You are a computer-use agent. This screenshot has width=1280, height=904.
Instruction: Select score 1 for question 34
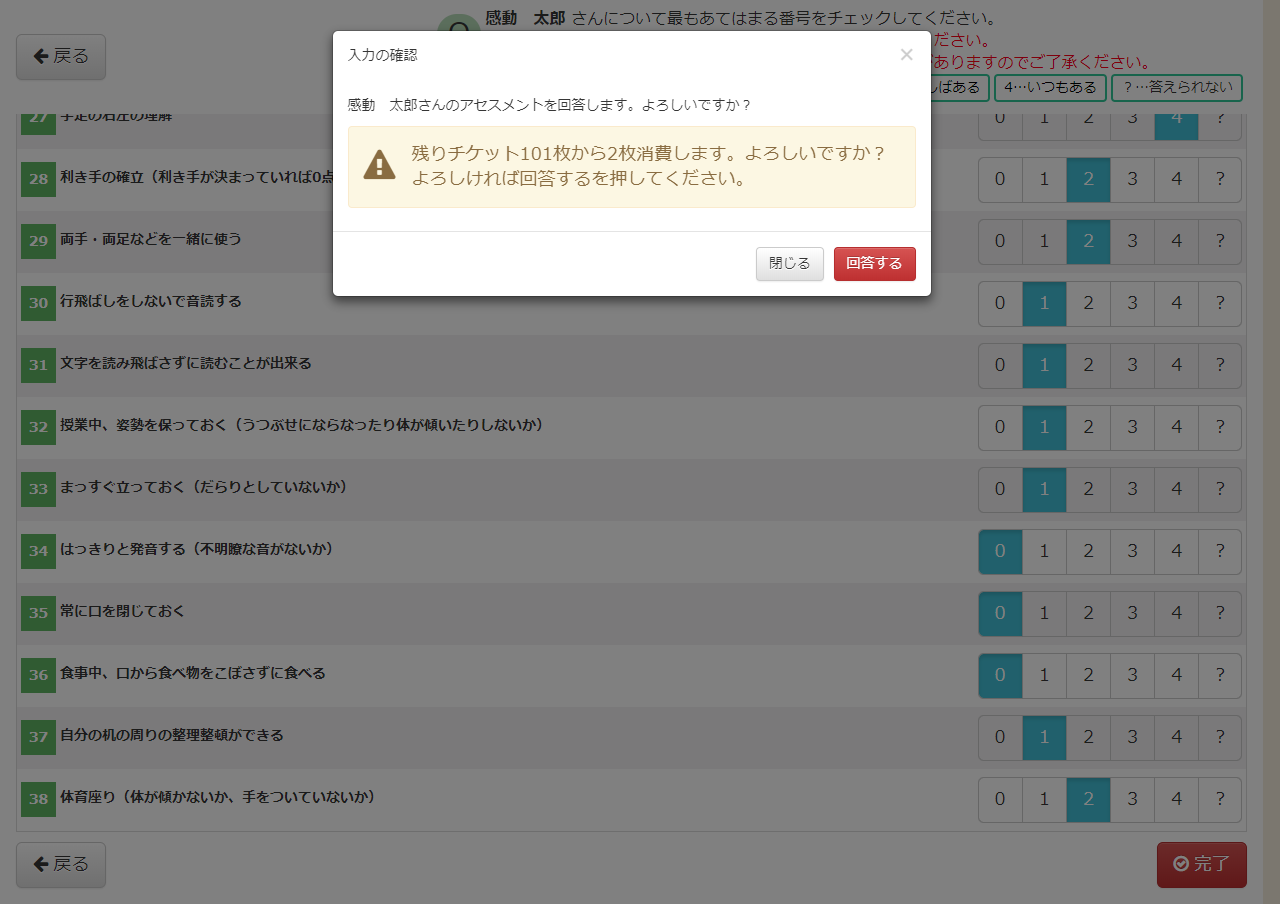(x=1044, y=552)
